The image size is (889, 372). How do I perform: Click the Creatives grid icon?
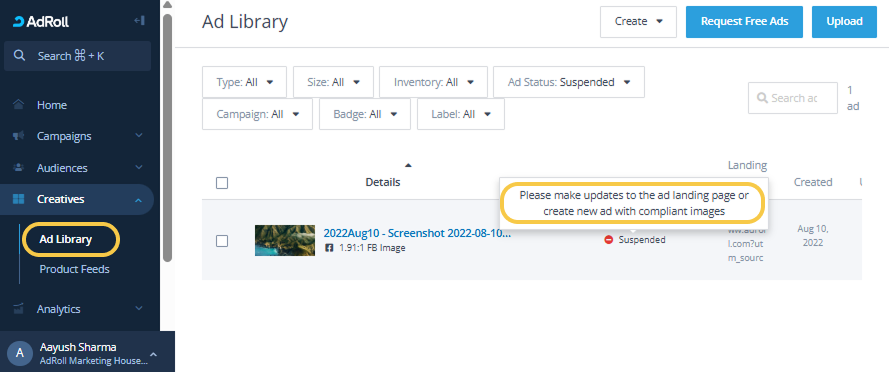pyautogui.click(x=19, y=199)
